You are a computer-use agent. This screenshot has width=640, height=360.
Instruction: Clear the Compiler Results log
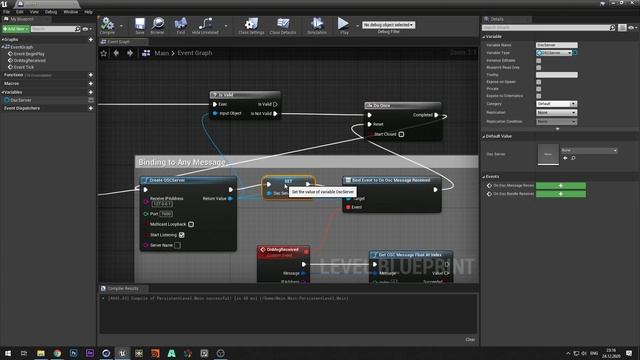[470, 340]
